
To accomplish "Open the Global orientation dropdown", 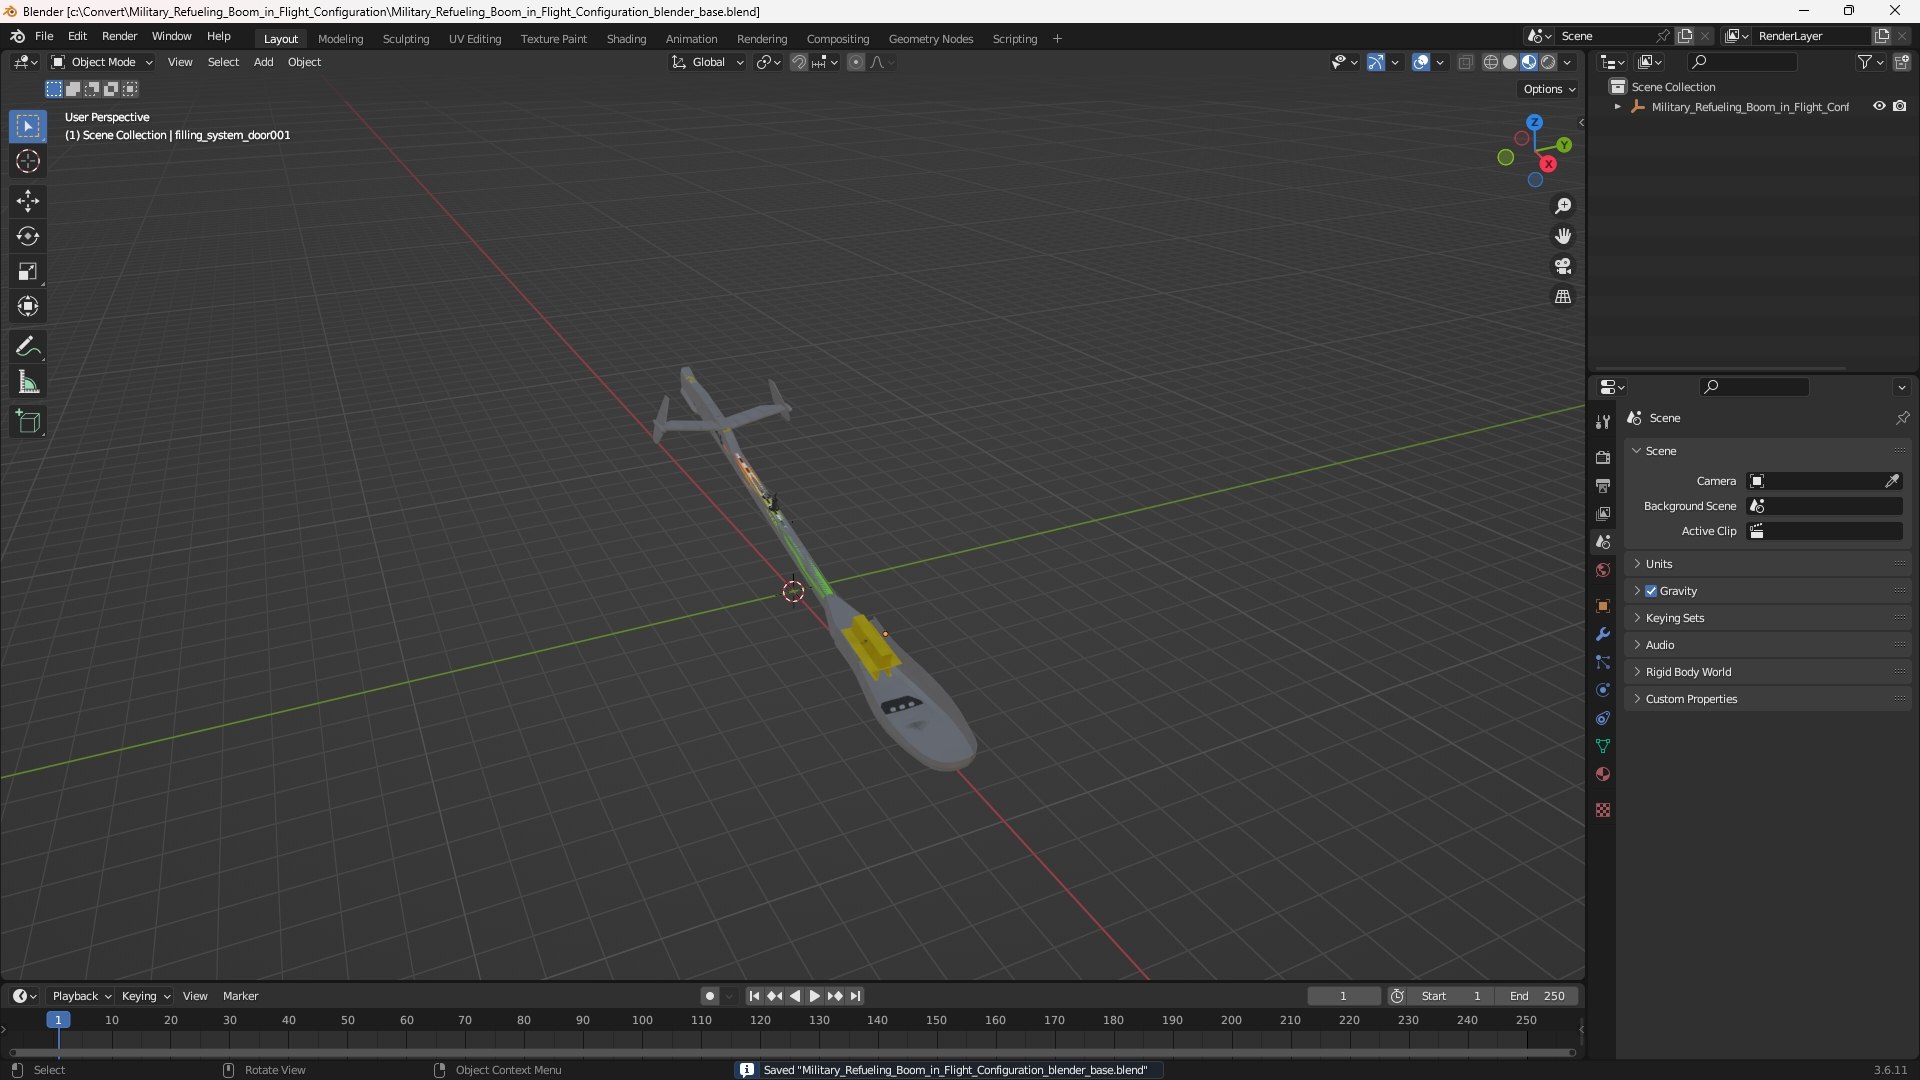I will (707, 62).
